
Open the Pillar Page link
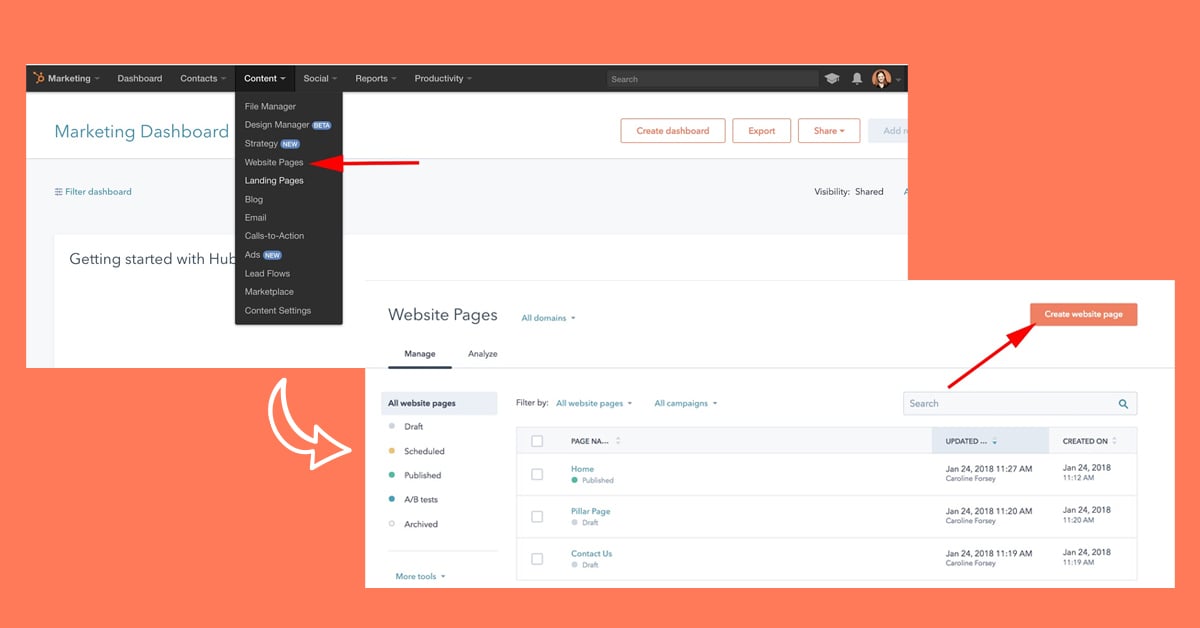click(590, 511)
